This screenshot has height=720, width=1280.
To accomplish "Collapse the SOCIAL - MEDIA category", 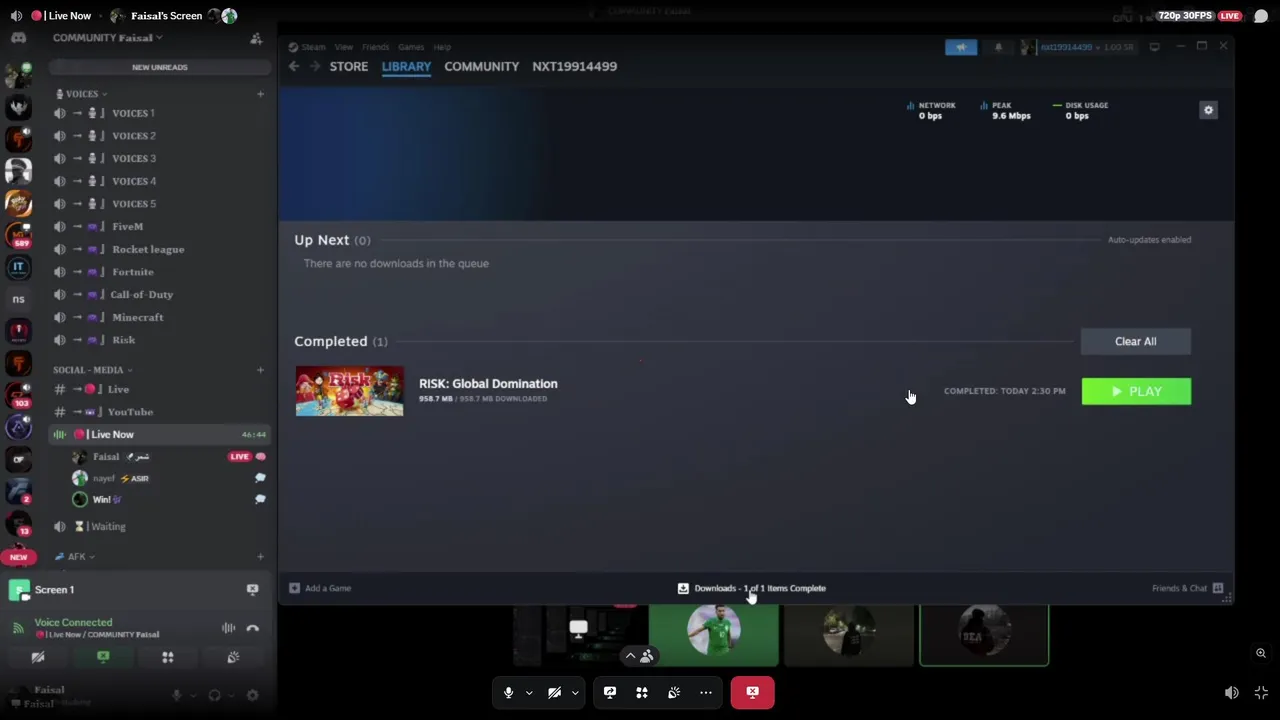I will click(x=92, y=370).
